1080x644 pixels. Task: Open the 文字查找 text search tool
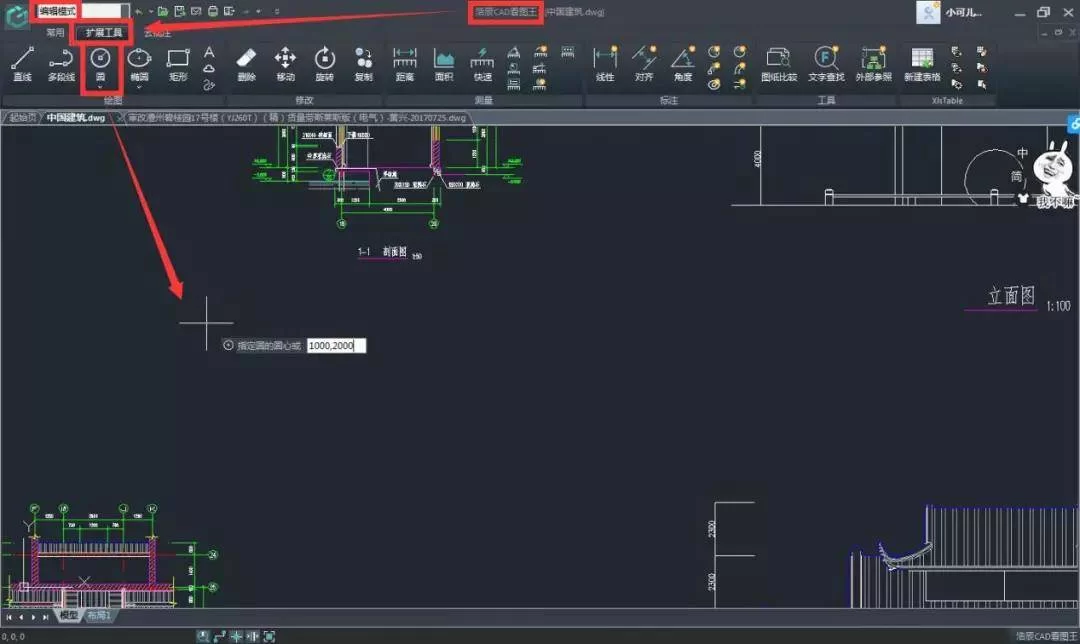click(x=826, y=64)
